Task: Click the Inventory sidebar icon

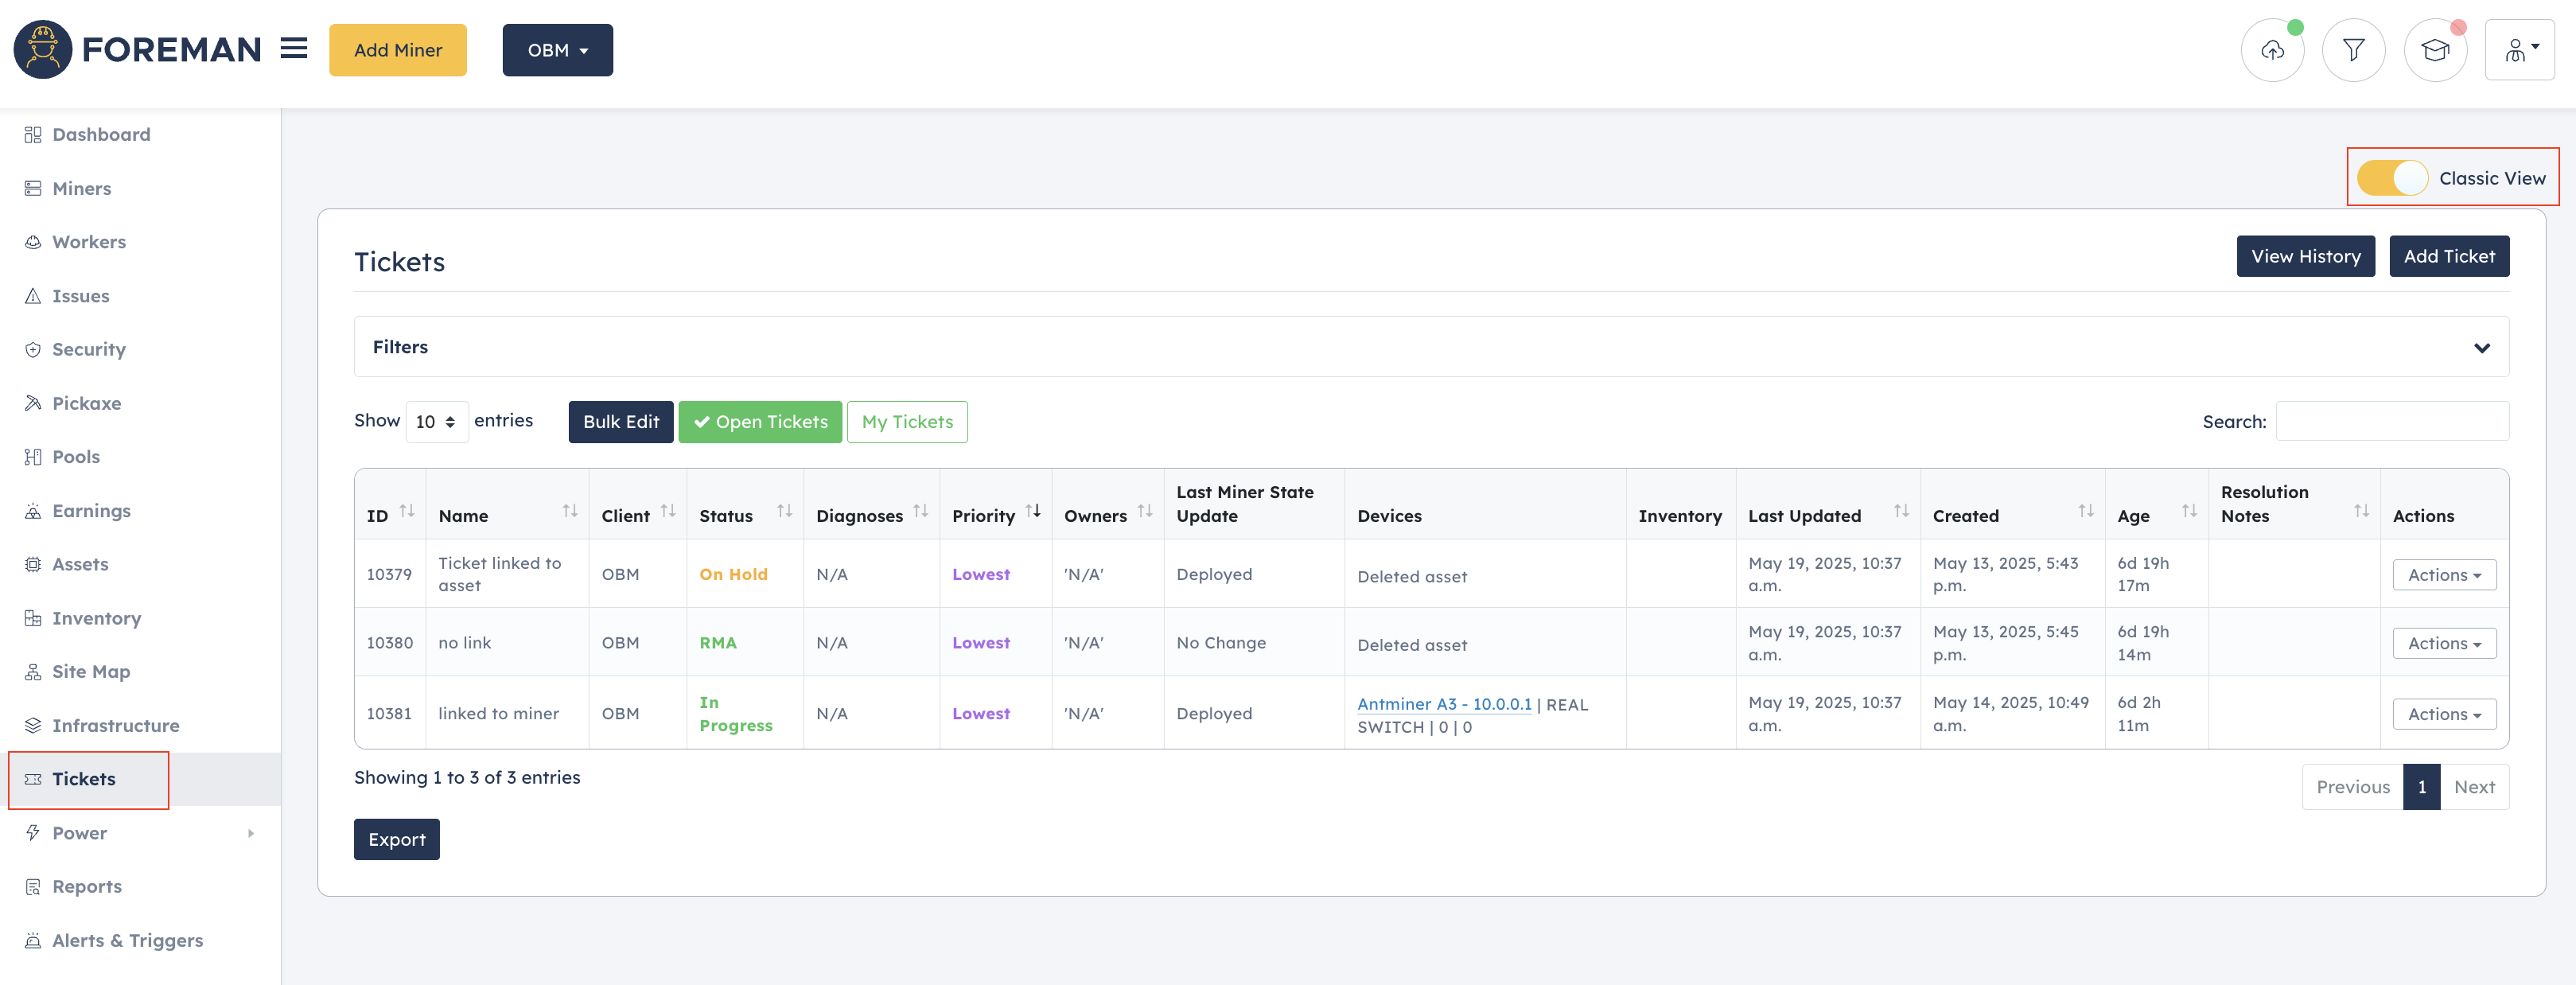Action: click(x=33, y=618)
